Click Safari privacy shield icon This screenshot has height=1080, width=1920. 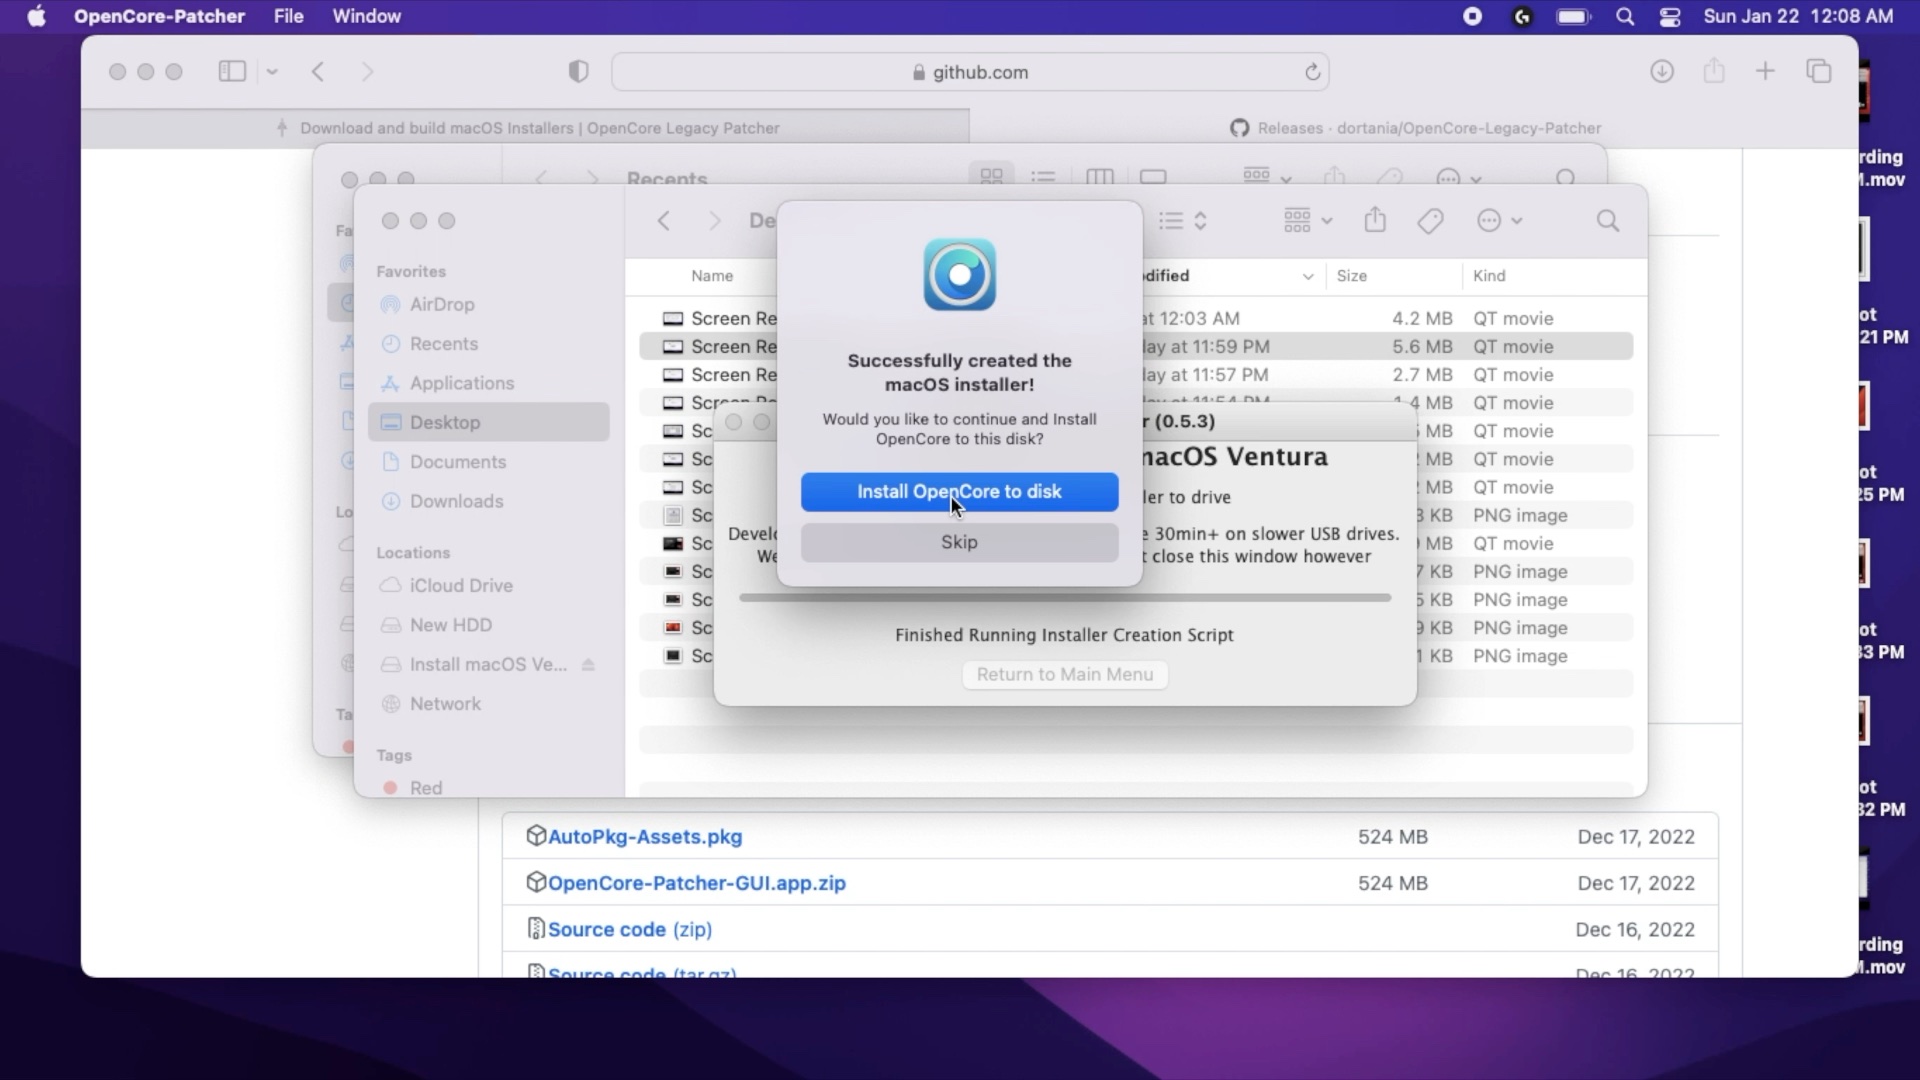click(578, 71)
